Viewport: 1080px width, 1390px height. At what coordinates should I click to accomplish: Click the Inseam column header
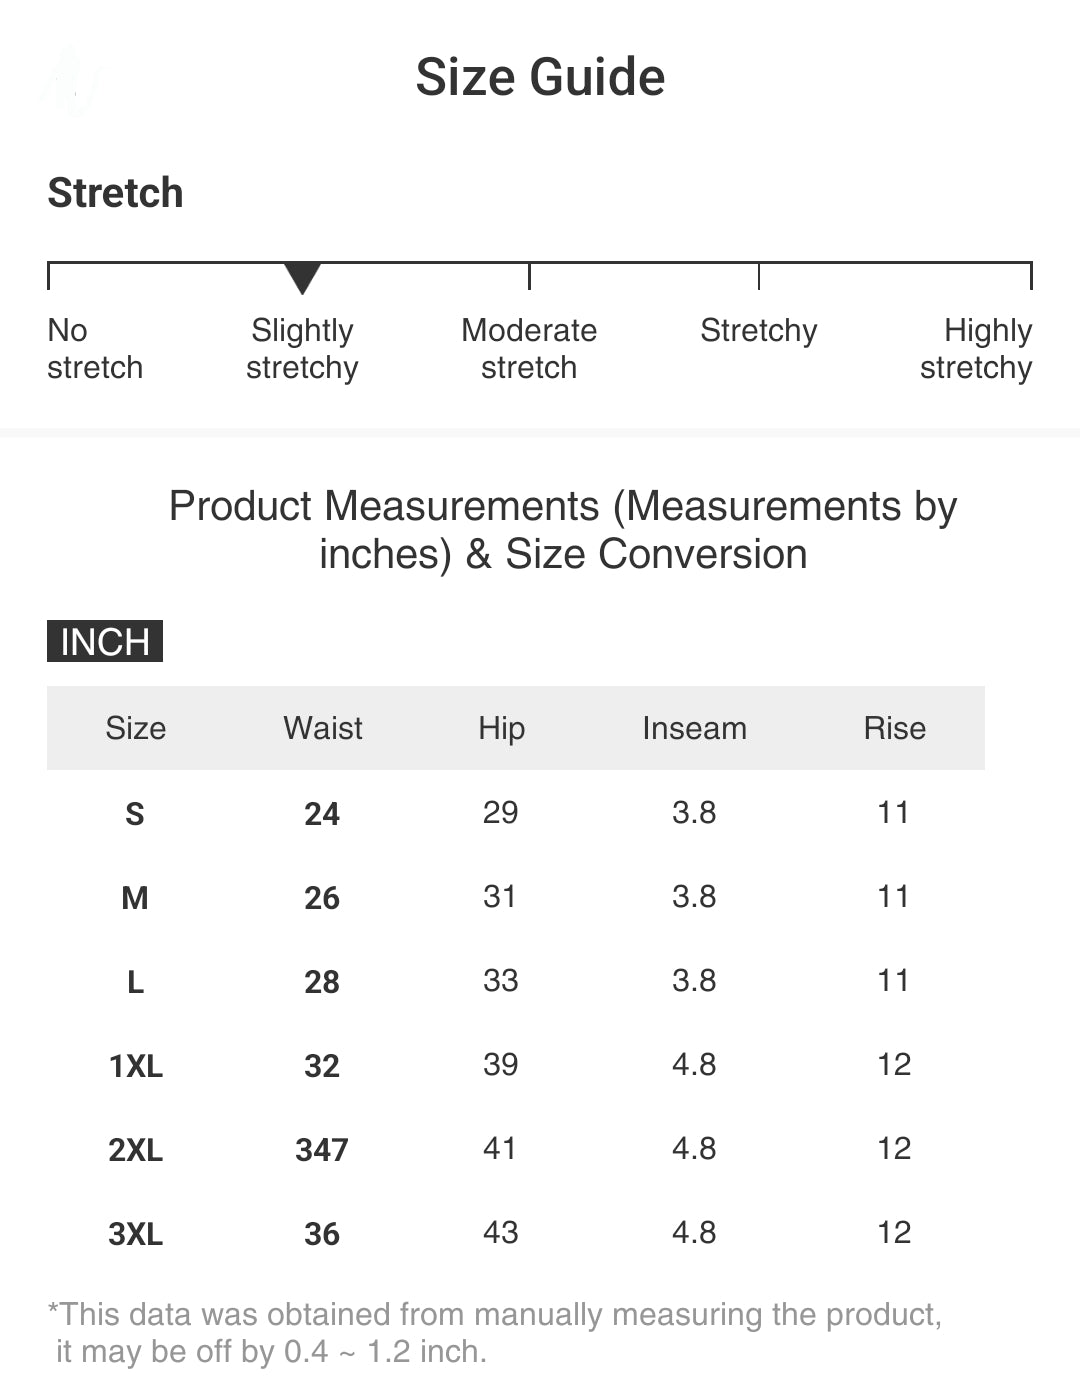[x=694, y=728]
